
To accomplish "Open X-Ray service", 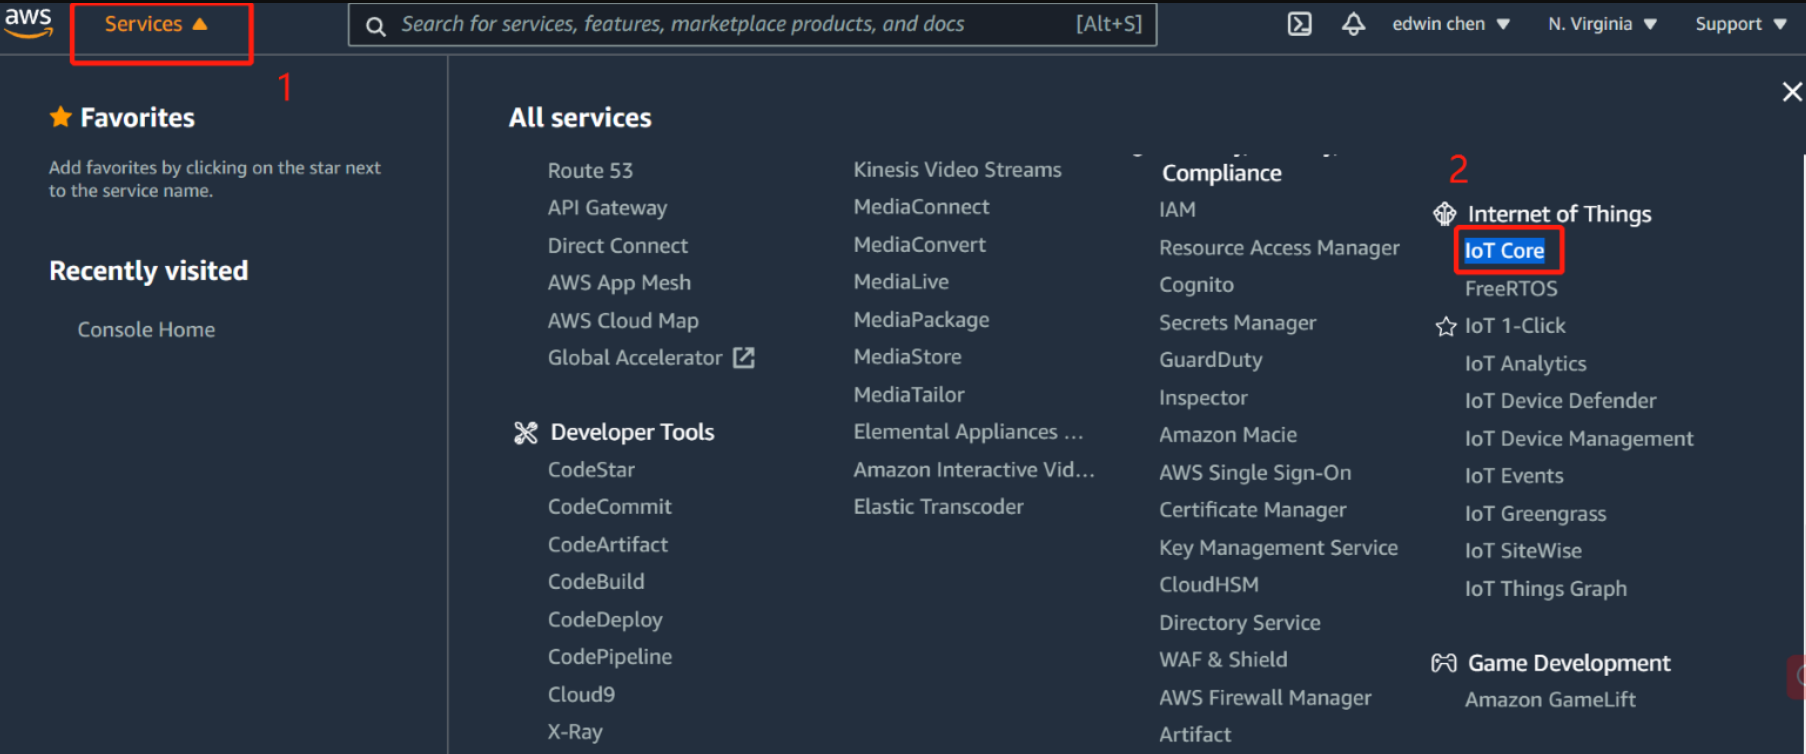I will (x=575, y=732).
